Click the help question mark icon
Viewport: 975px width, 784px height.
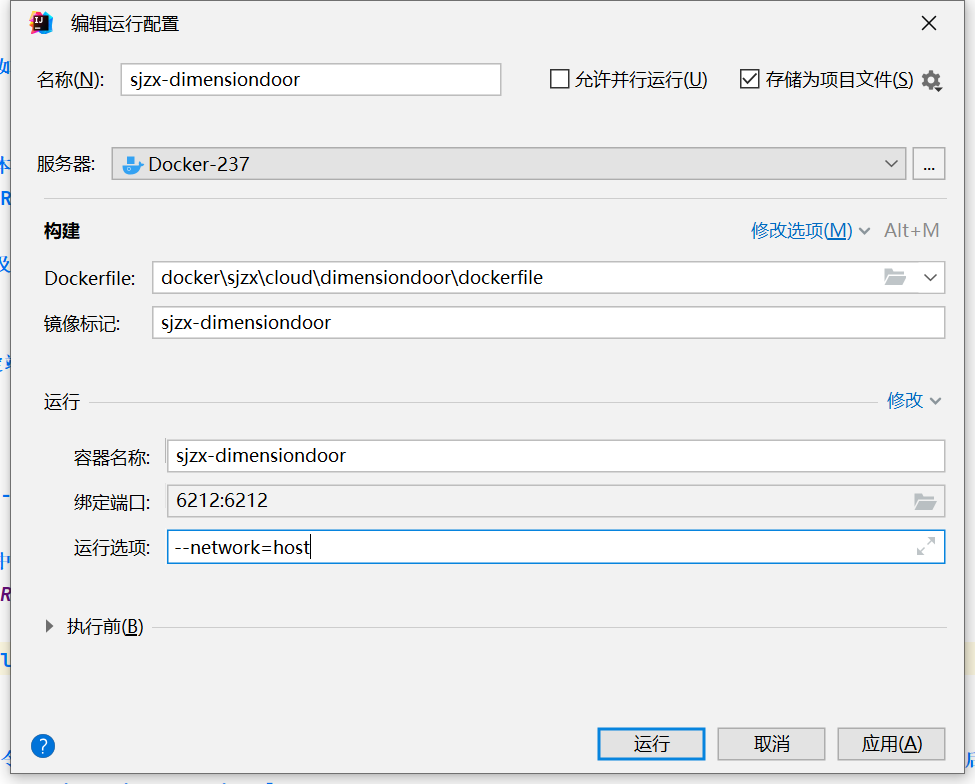click(x=43, y=745)
